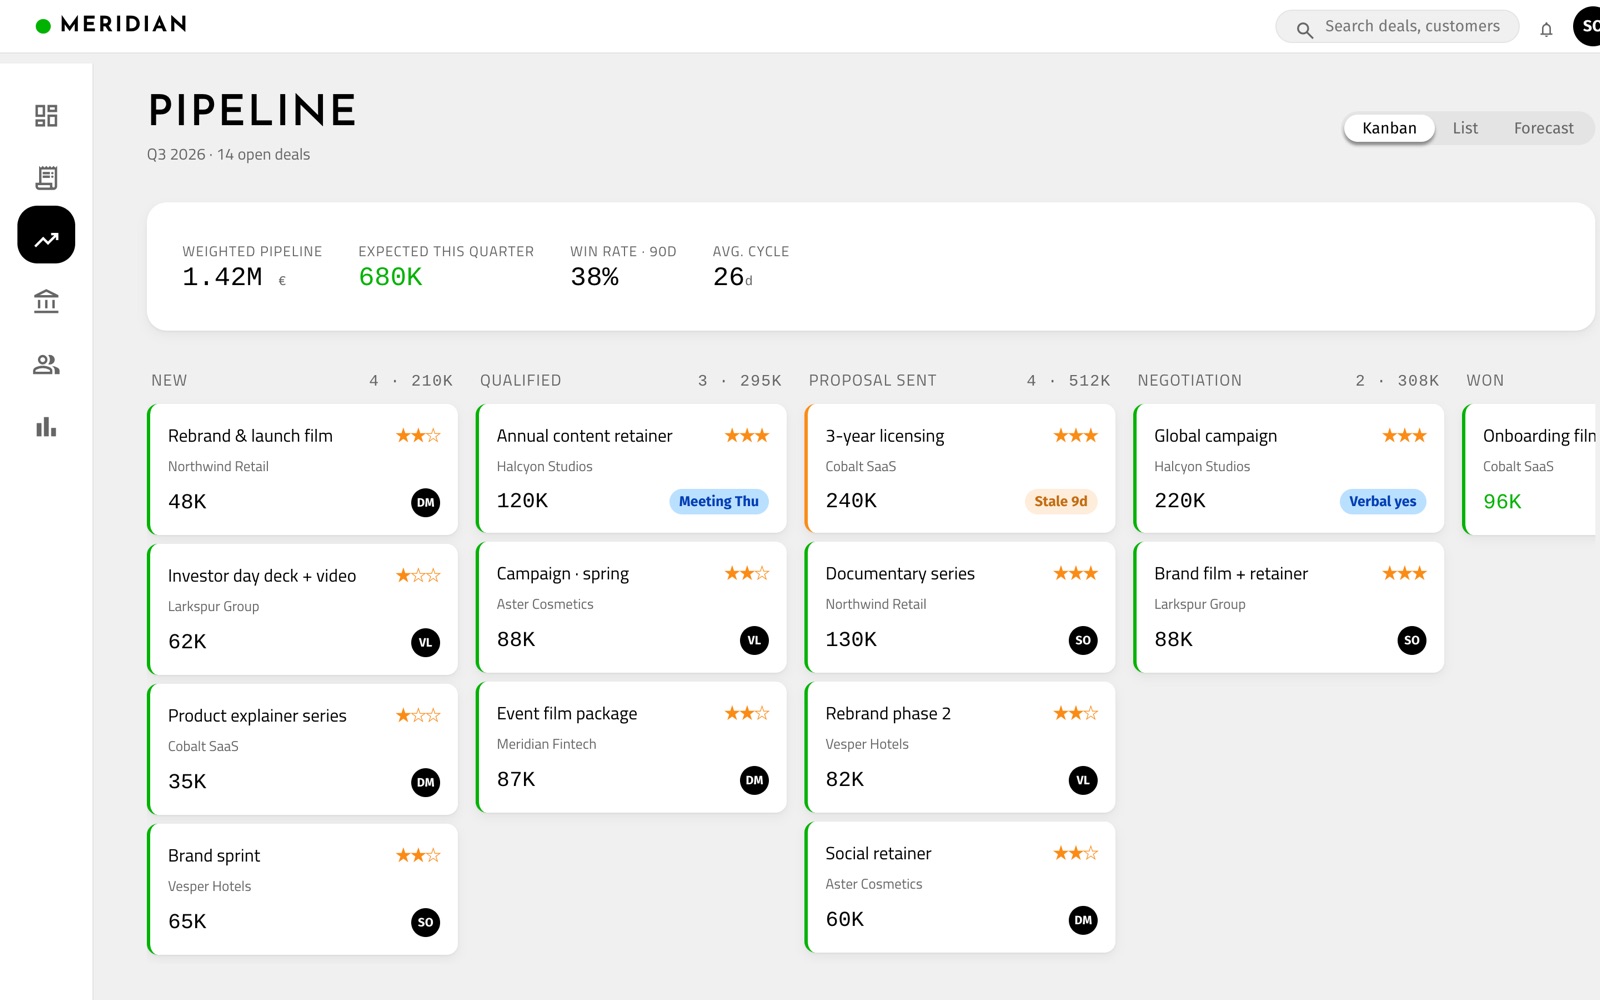The height and width of the screenshot is (1000, 1600).
Task: Open the Onboarding film deal
Action: pyautogui.click(x=1530, y=469)
